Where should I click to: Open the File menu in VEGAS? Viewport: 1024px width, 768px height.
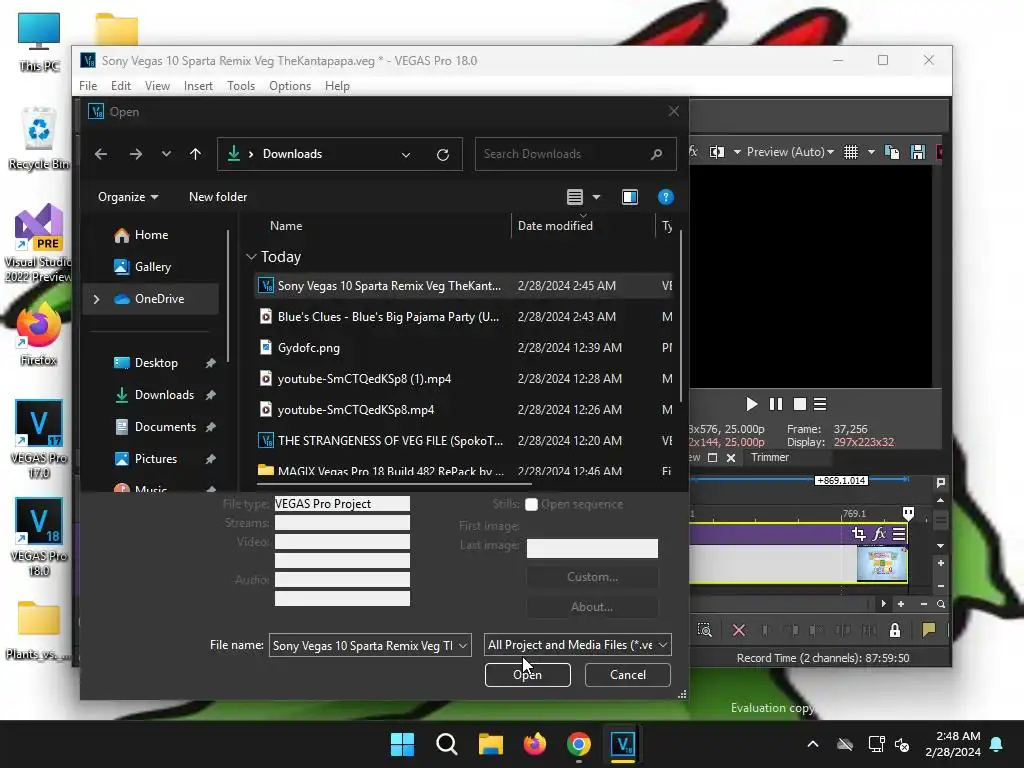pyautogui.click(x=88, y=86)
